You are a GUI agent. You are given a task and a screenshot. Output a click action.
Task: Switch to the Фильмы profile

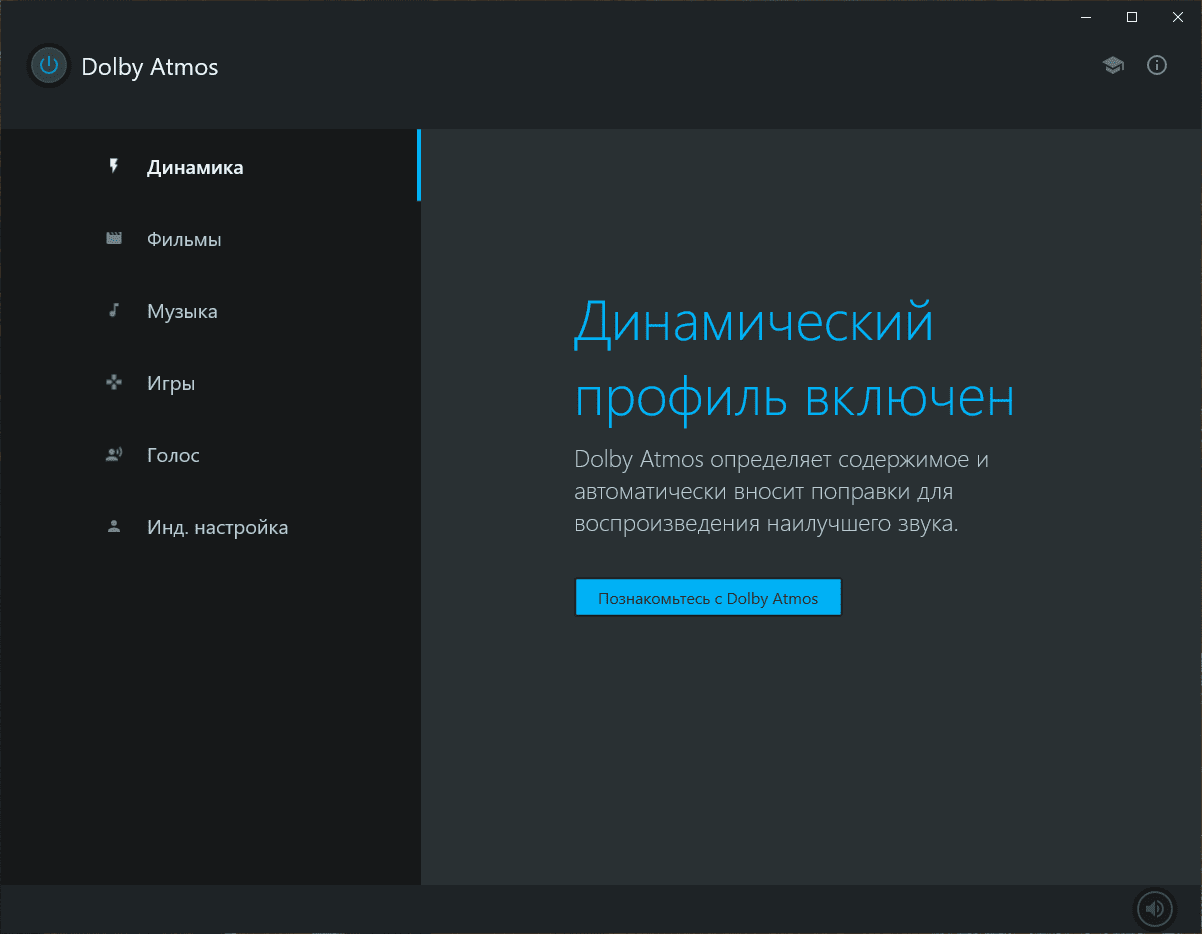tap(210, 239)
